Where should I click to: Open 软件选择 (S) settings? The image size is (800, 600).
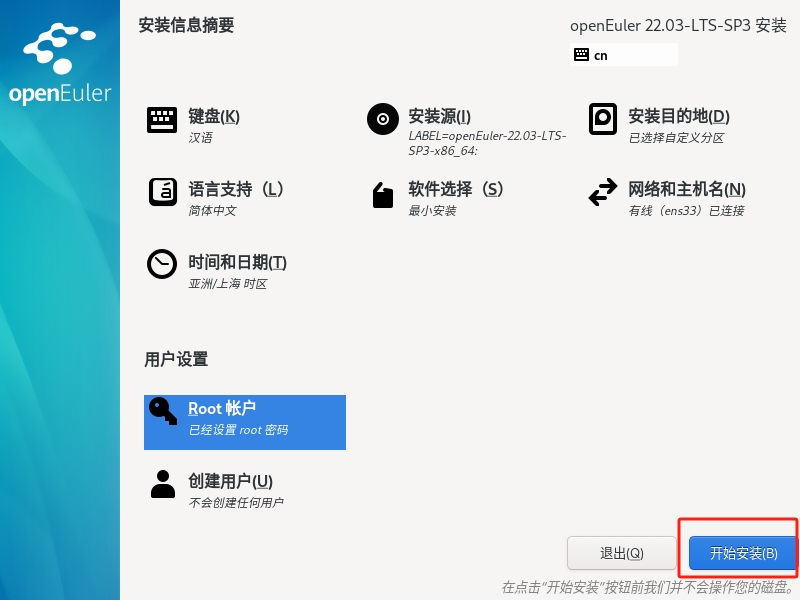point(456,189)
